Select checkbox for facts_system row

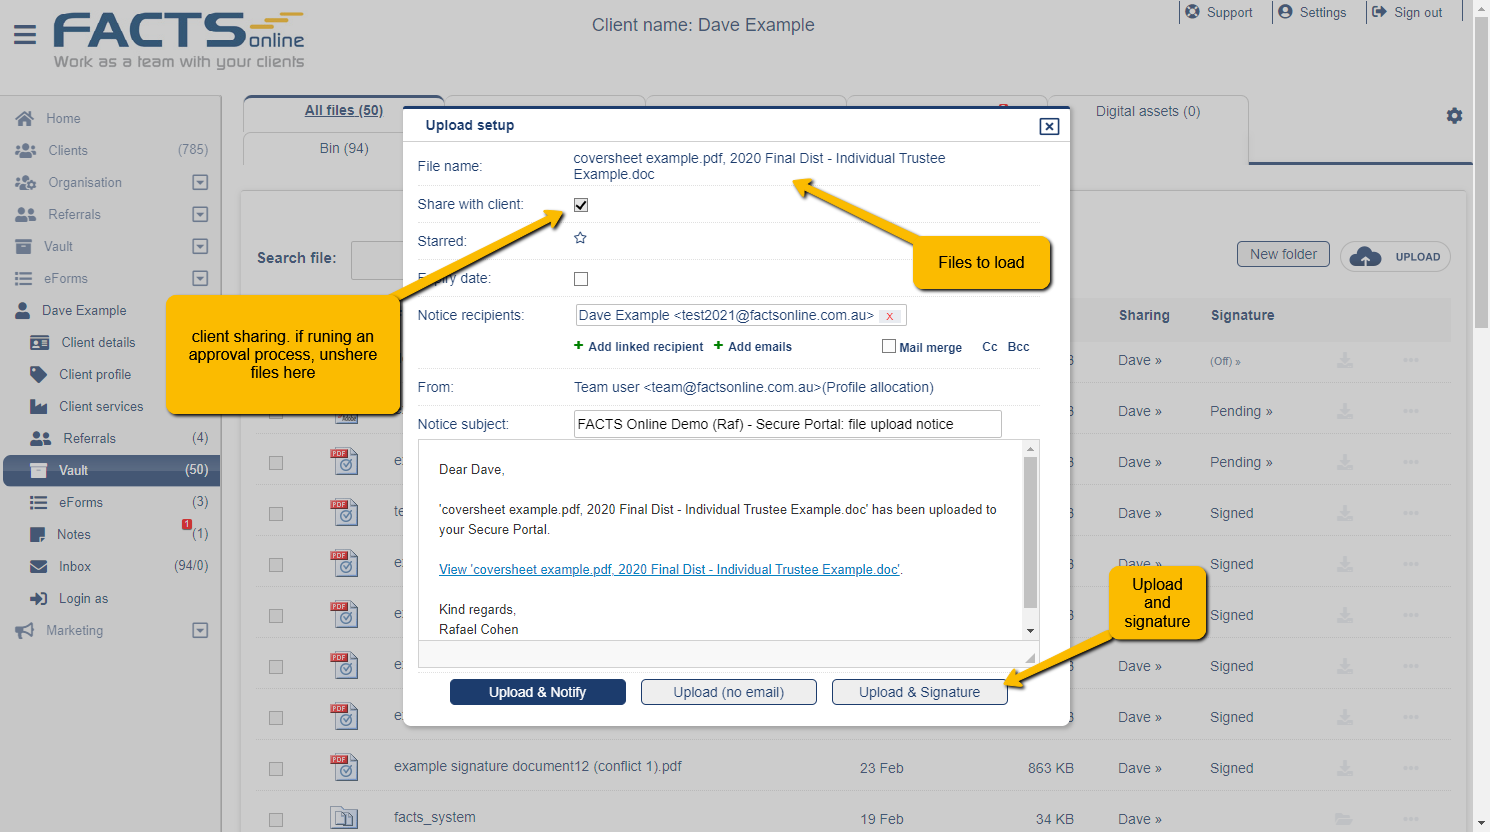(276, 820)
